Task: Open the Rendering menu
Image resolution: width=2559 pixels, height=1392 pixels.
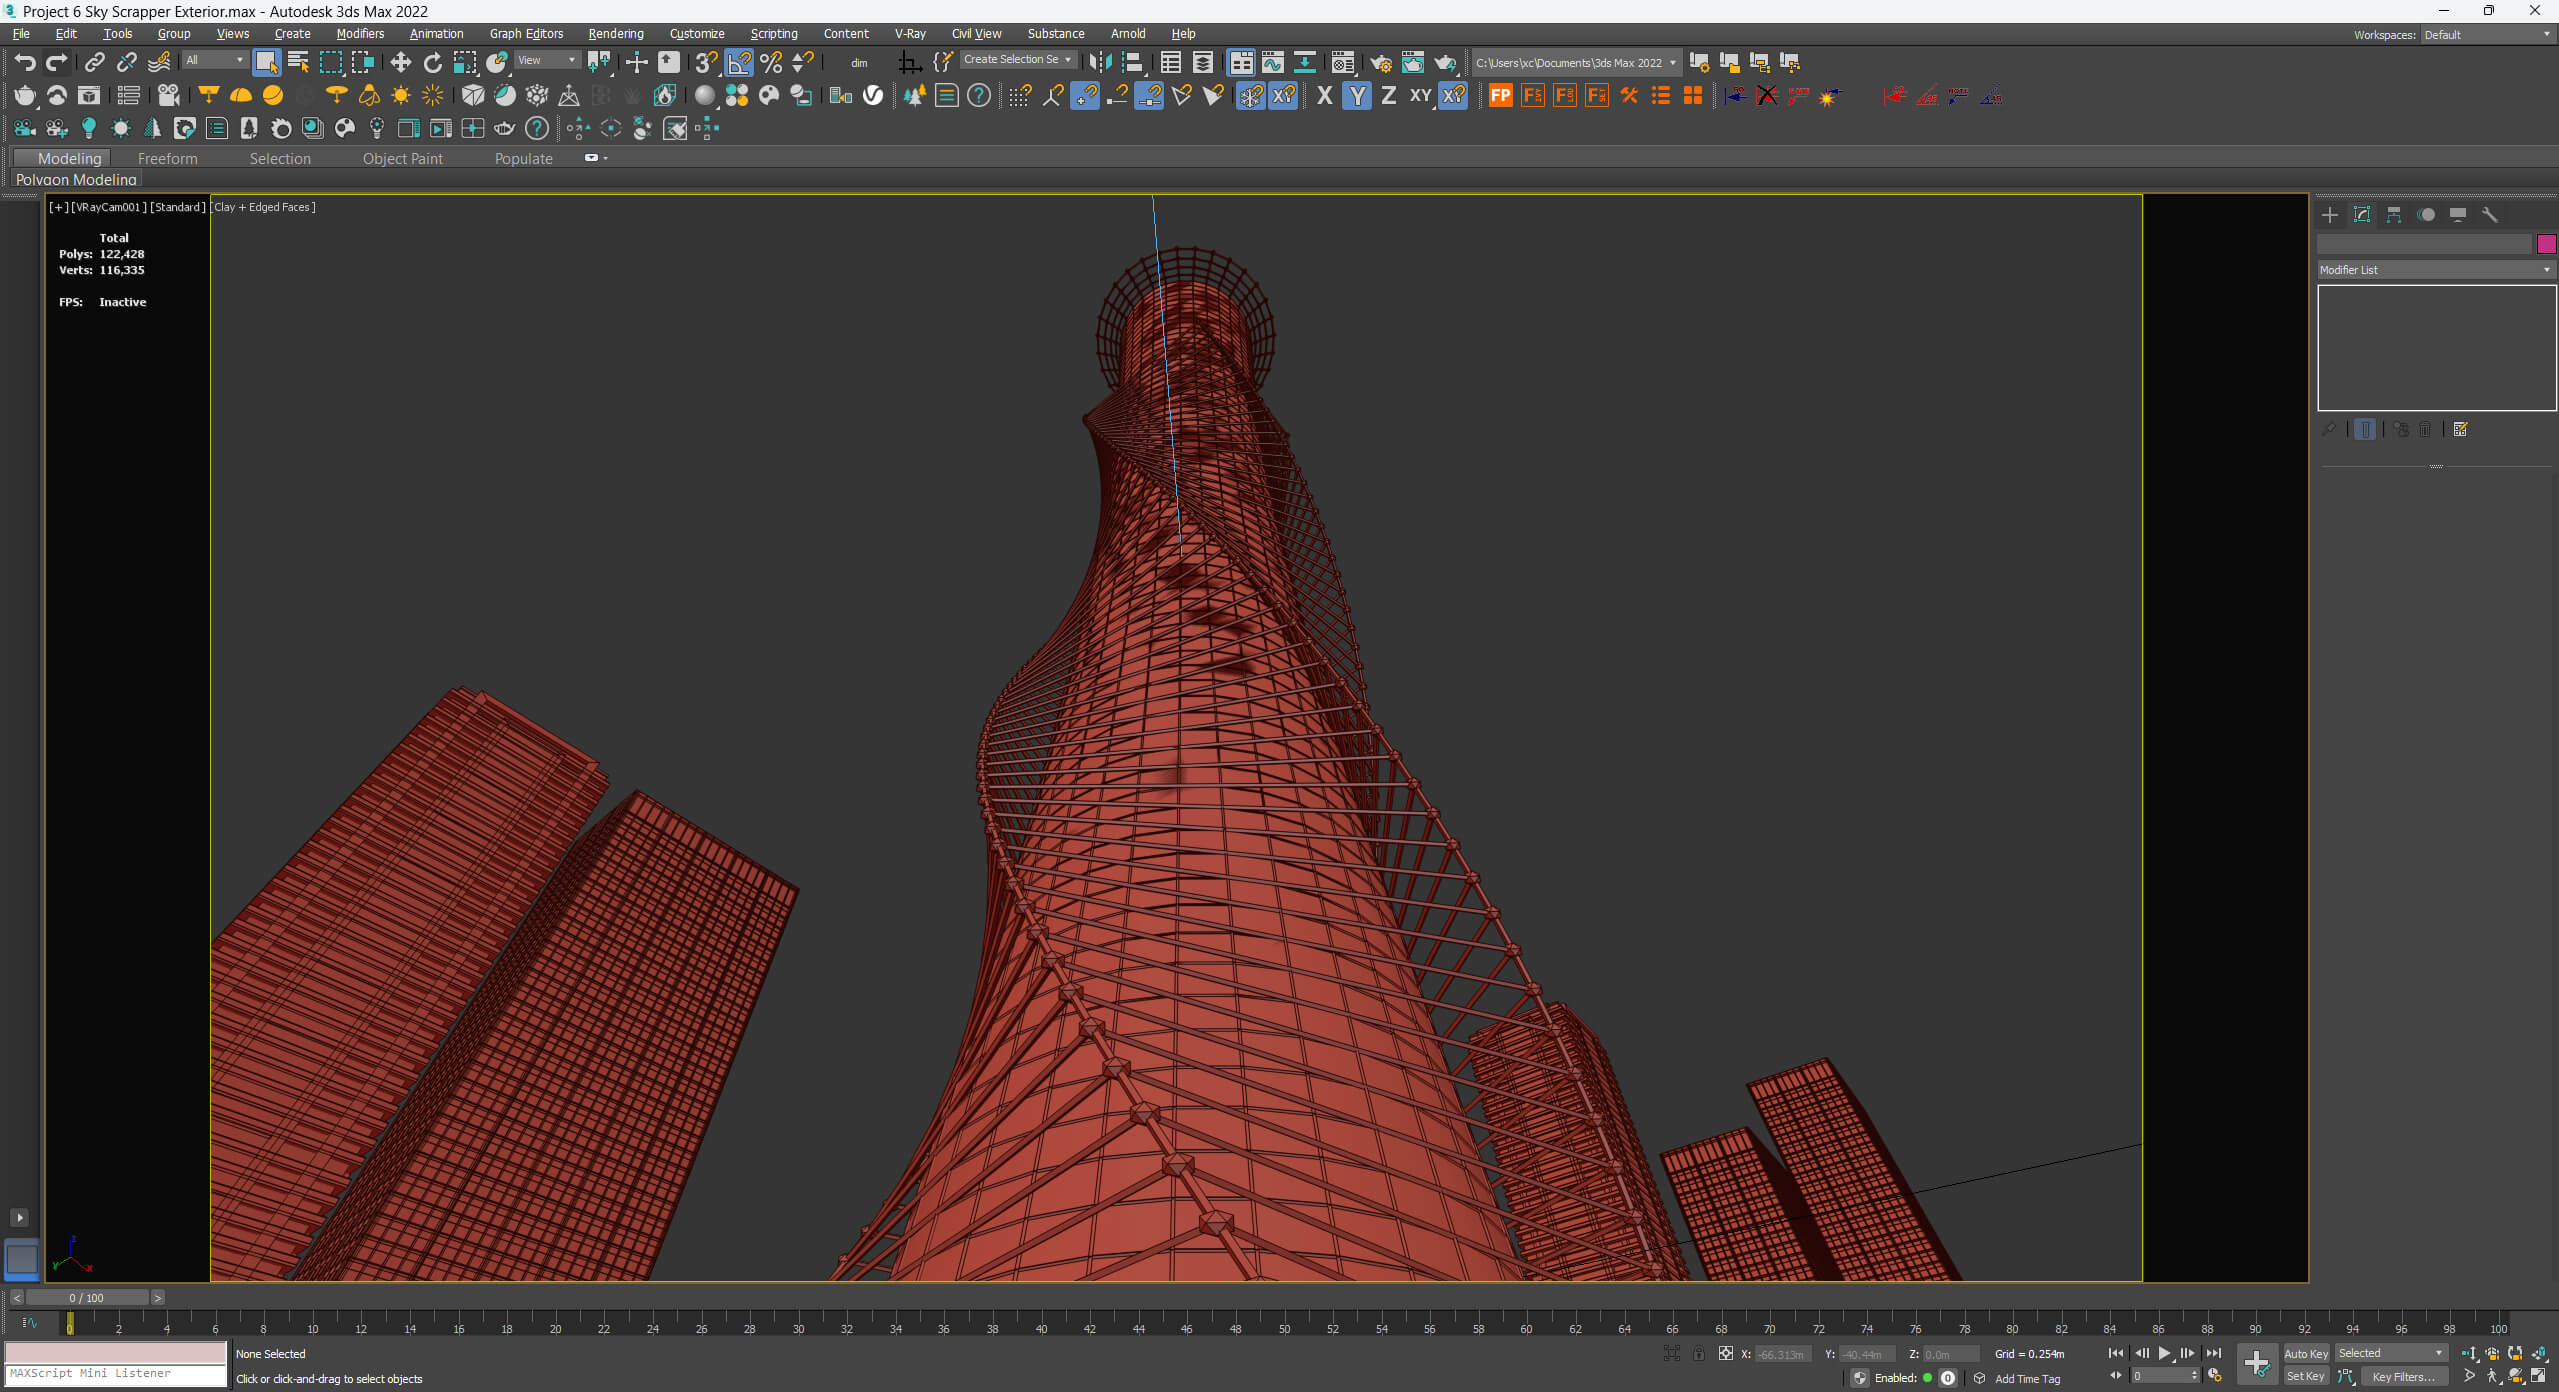Action: click(x=615, y=33)
